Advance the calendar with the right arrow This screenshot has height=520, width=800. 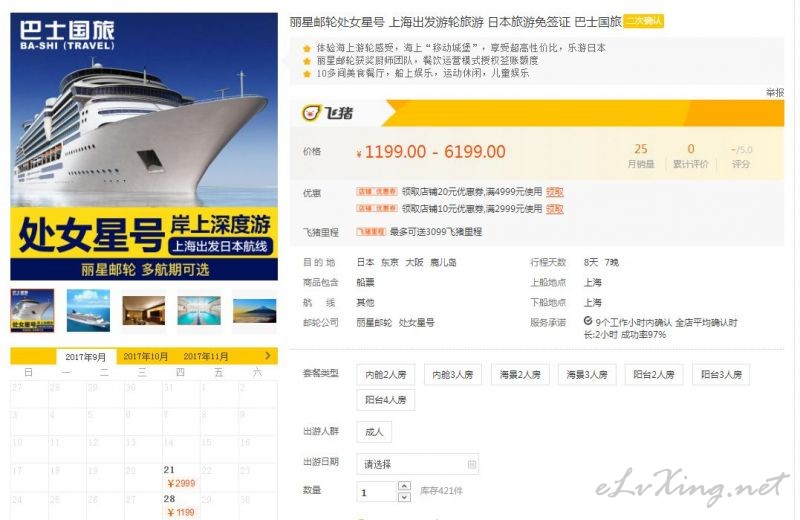click(268, 356)
